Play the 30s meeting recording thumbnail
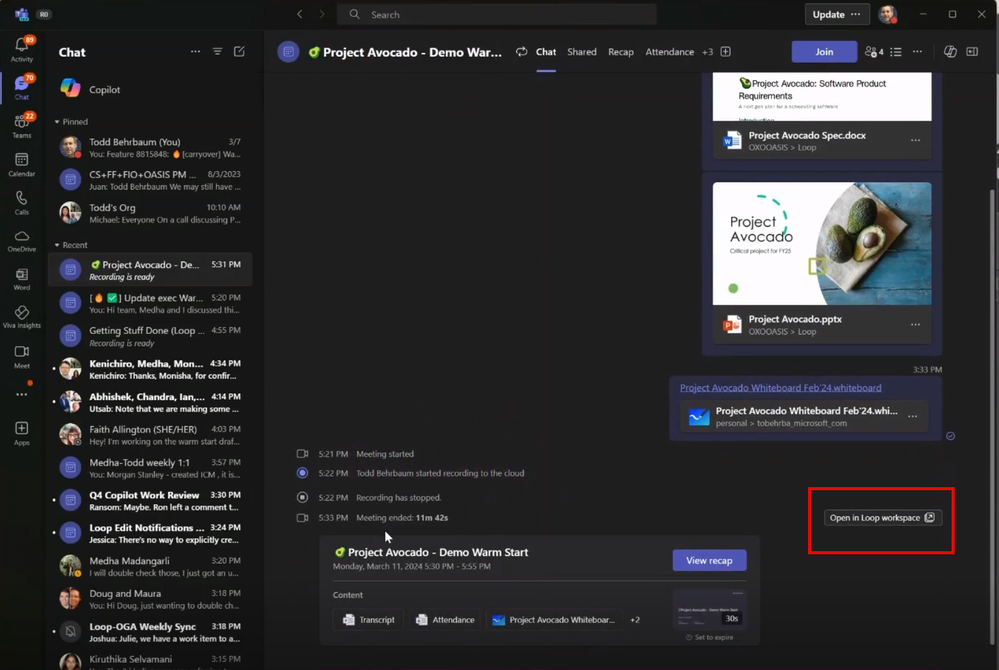This screenshot has width=999, height=670. coord(710,609)
